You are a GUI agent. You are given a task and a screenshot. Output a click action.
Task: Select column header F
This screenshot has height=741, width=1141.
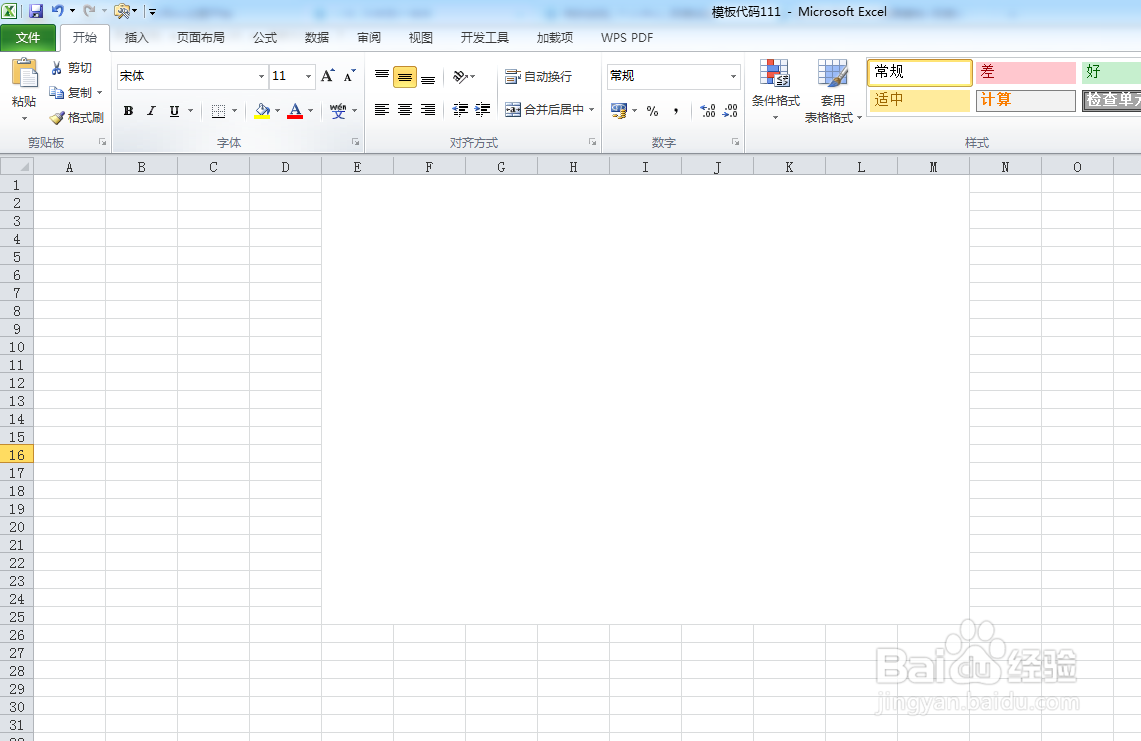click(429, 167)
